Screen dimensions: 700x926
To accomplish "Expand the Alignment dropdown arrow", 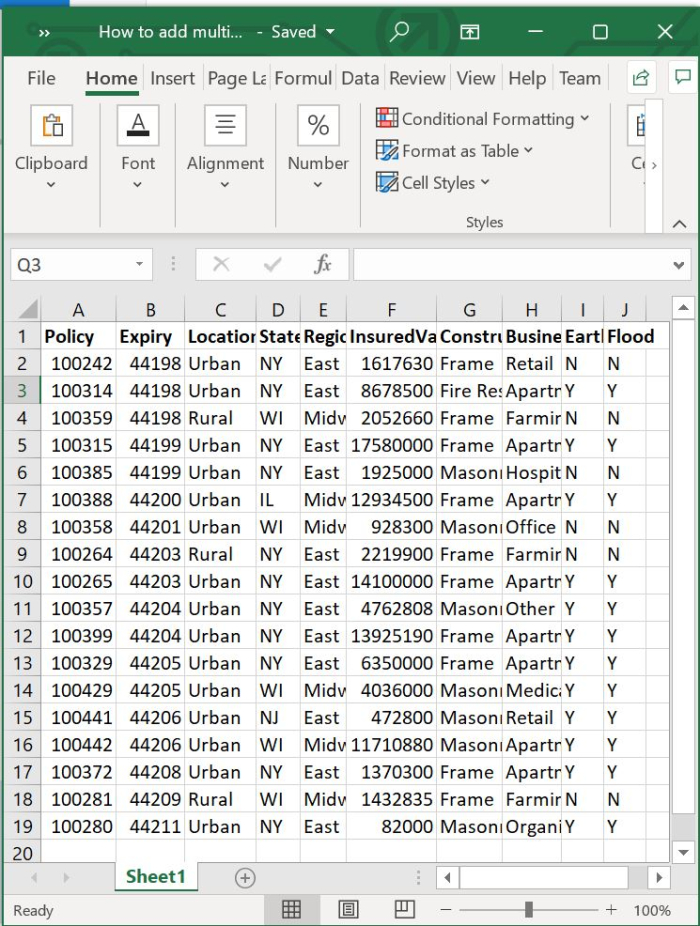I will (224, 185).
